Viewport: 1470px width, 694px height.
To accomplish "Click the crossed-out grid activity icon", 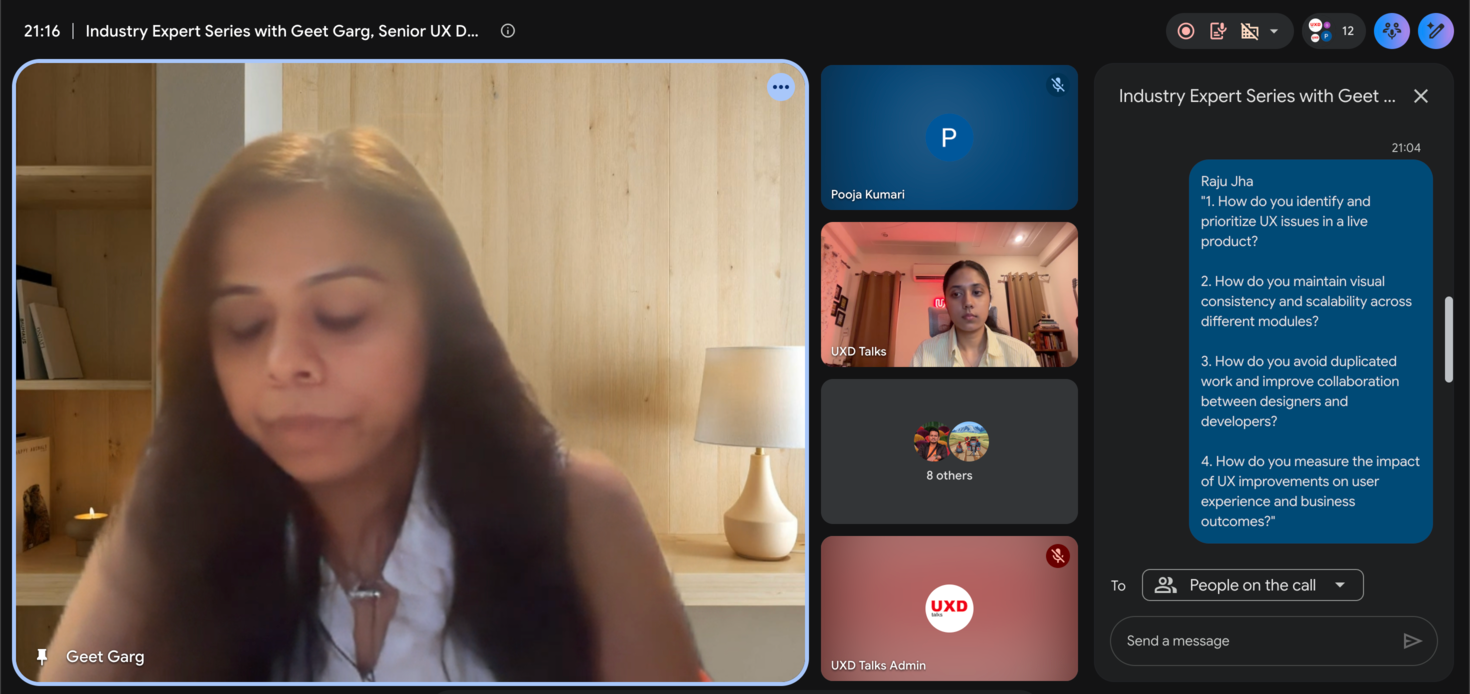I will tap(1249, 31).
